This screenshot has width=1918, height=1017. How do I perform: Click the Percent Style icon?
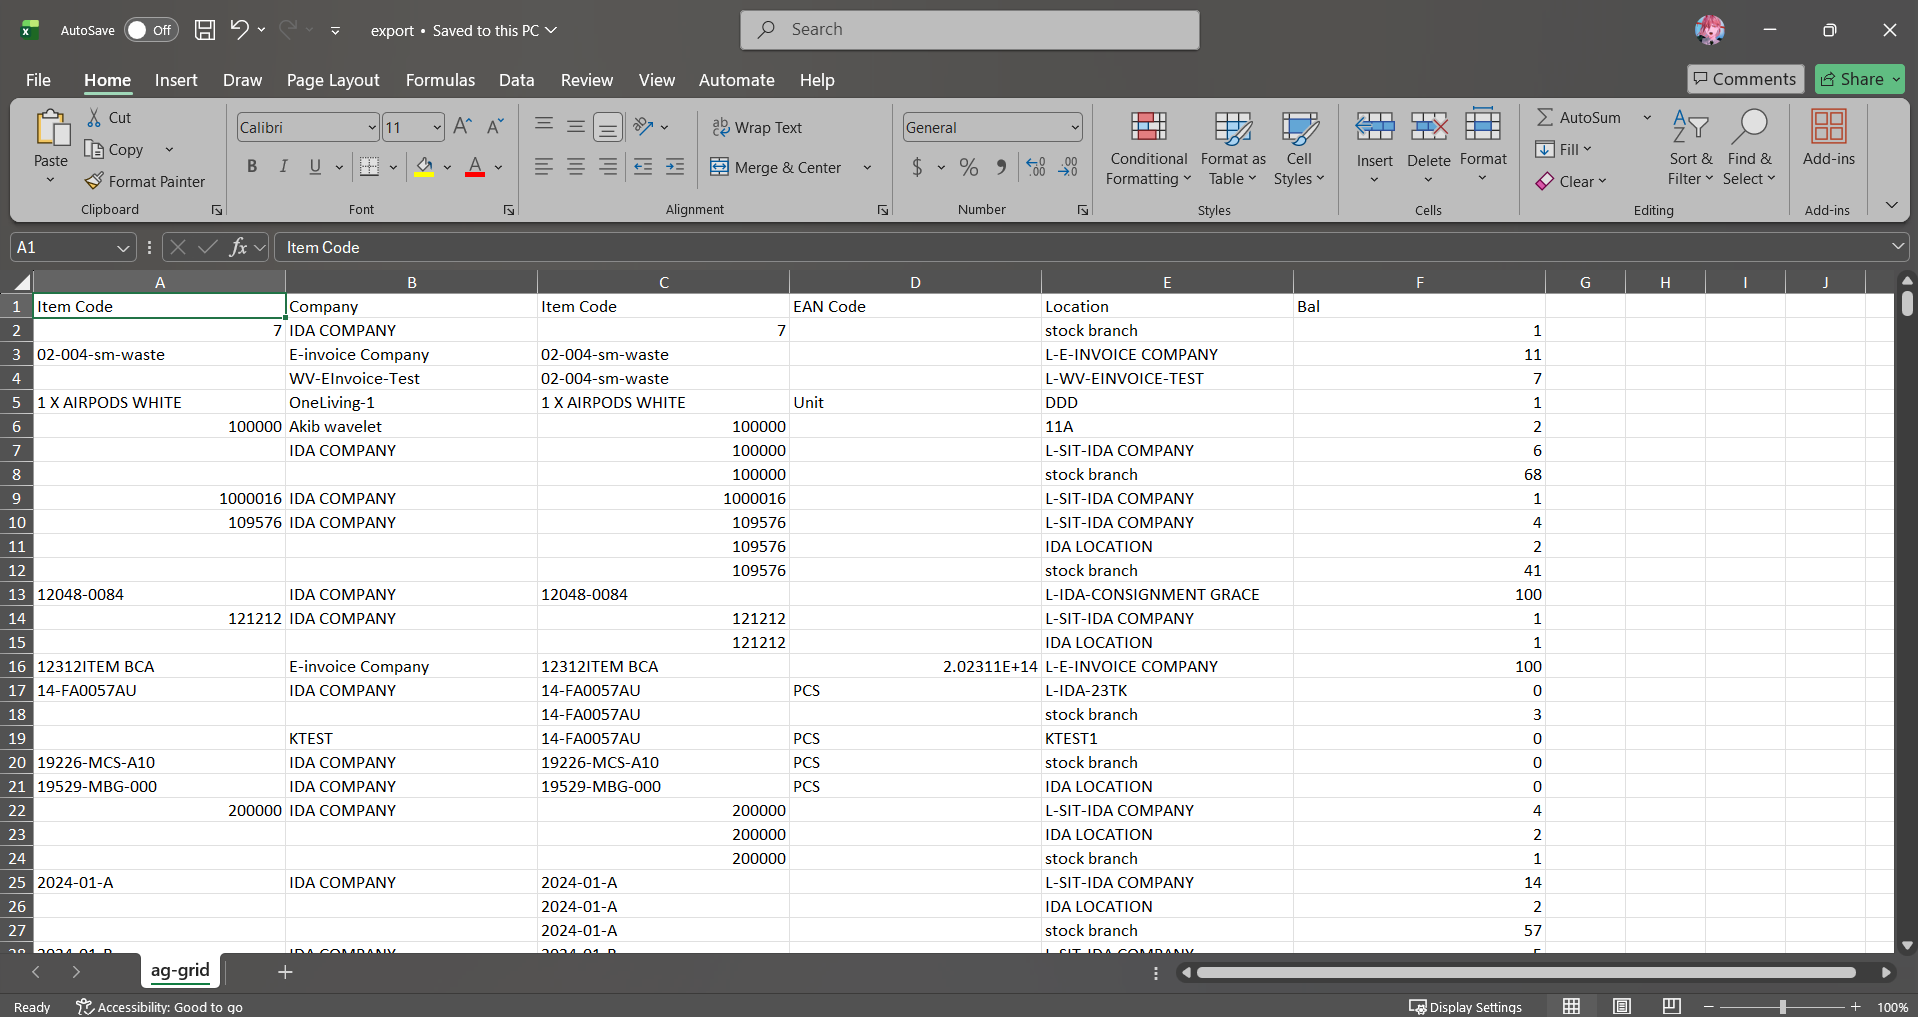967,167
